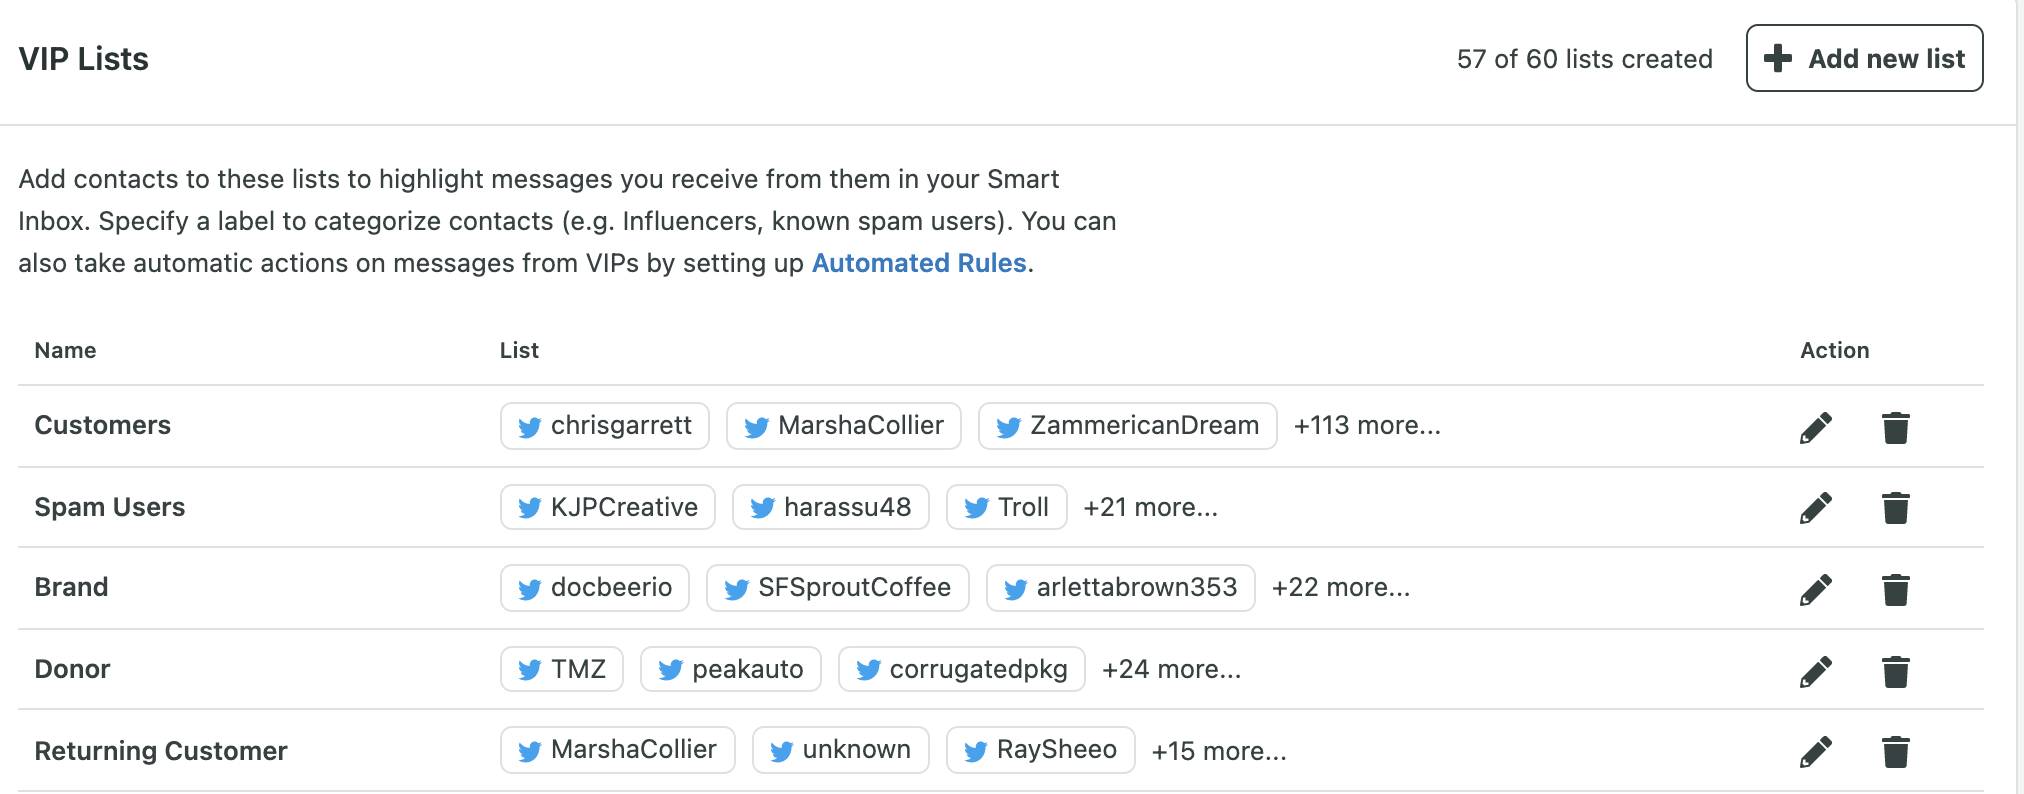Expand +113 more contacts in Customers
Viewport: 2024px width, 794px height.
point(1367,426)
